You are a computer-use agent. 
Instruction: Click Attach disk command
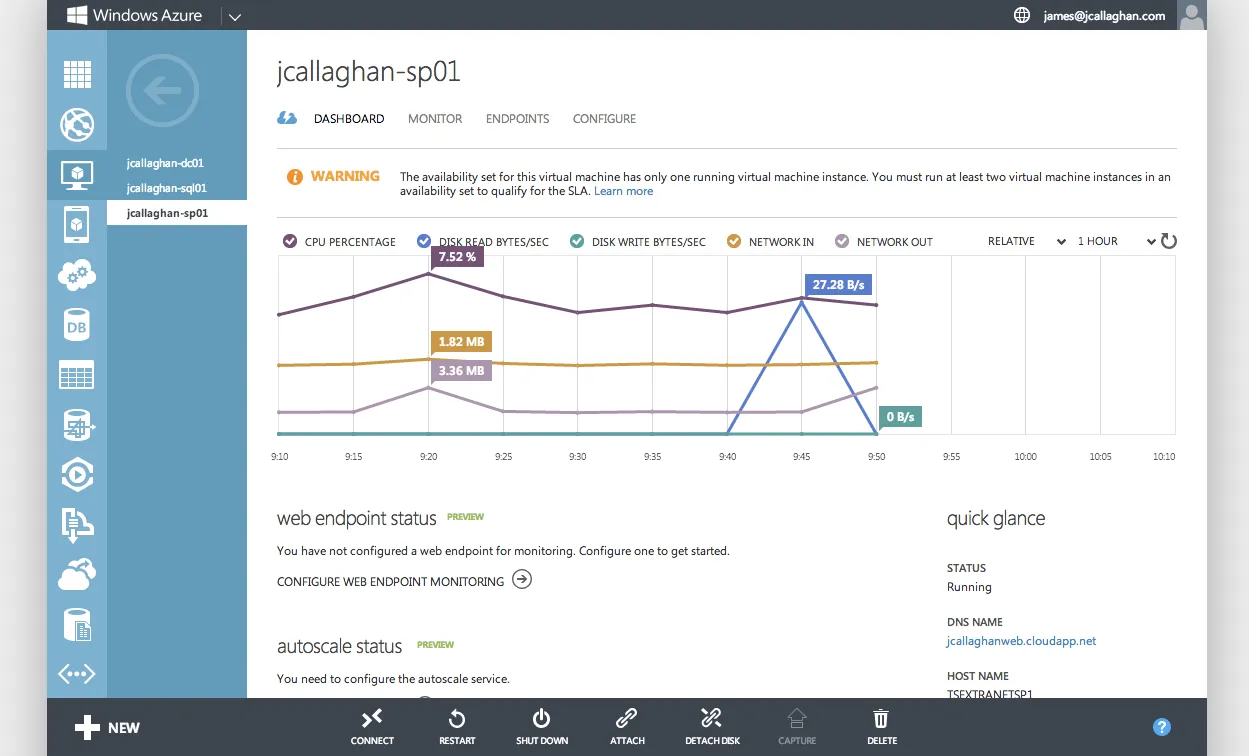click(627, 726)
